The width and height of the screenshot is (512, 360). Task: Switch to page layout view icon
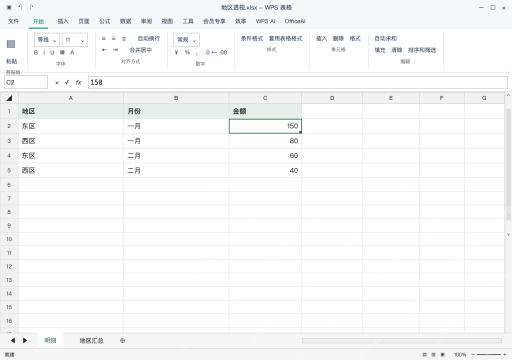click(433, 355)
